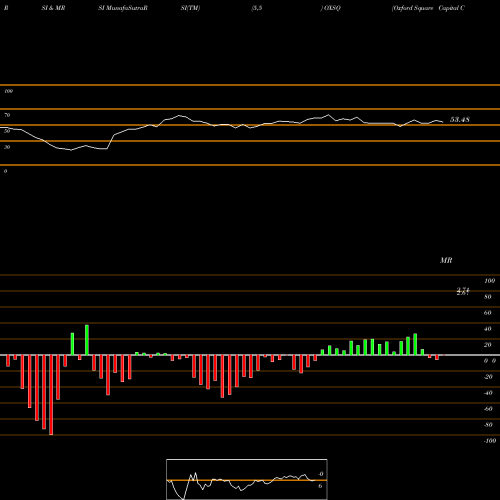Click the RSI 0 level label
The image size is (500, 500).
coord(5,171)
